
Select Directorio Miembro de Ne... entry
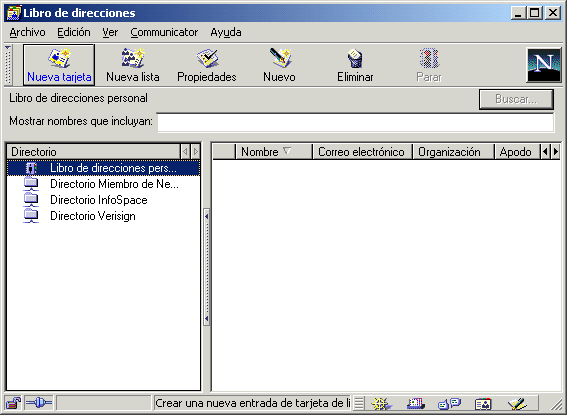click(x=103, y=184)
